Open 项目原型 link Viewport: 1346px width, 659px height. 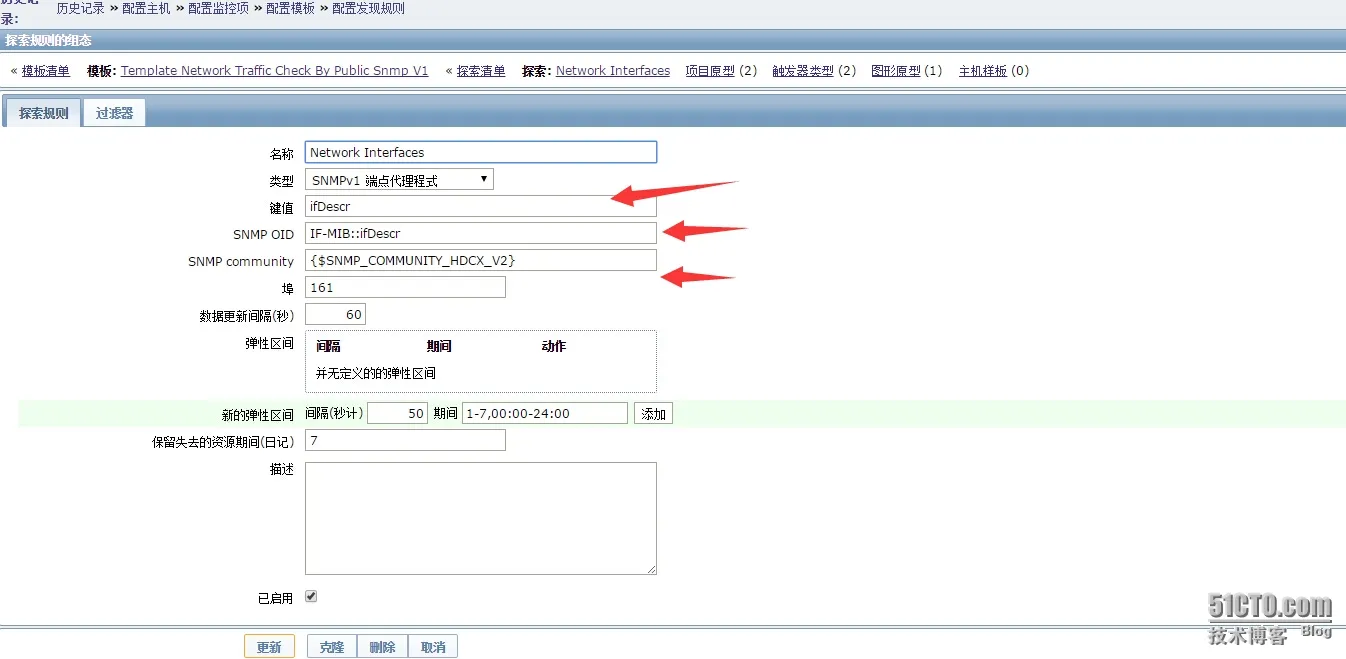tap(710, 71)
